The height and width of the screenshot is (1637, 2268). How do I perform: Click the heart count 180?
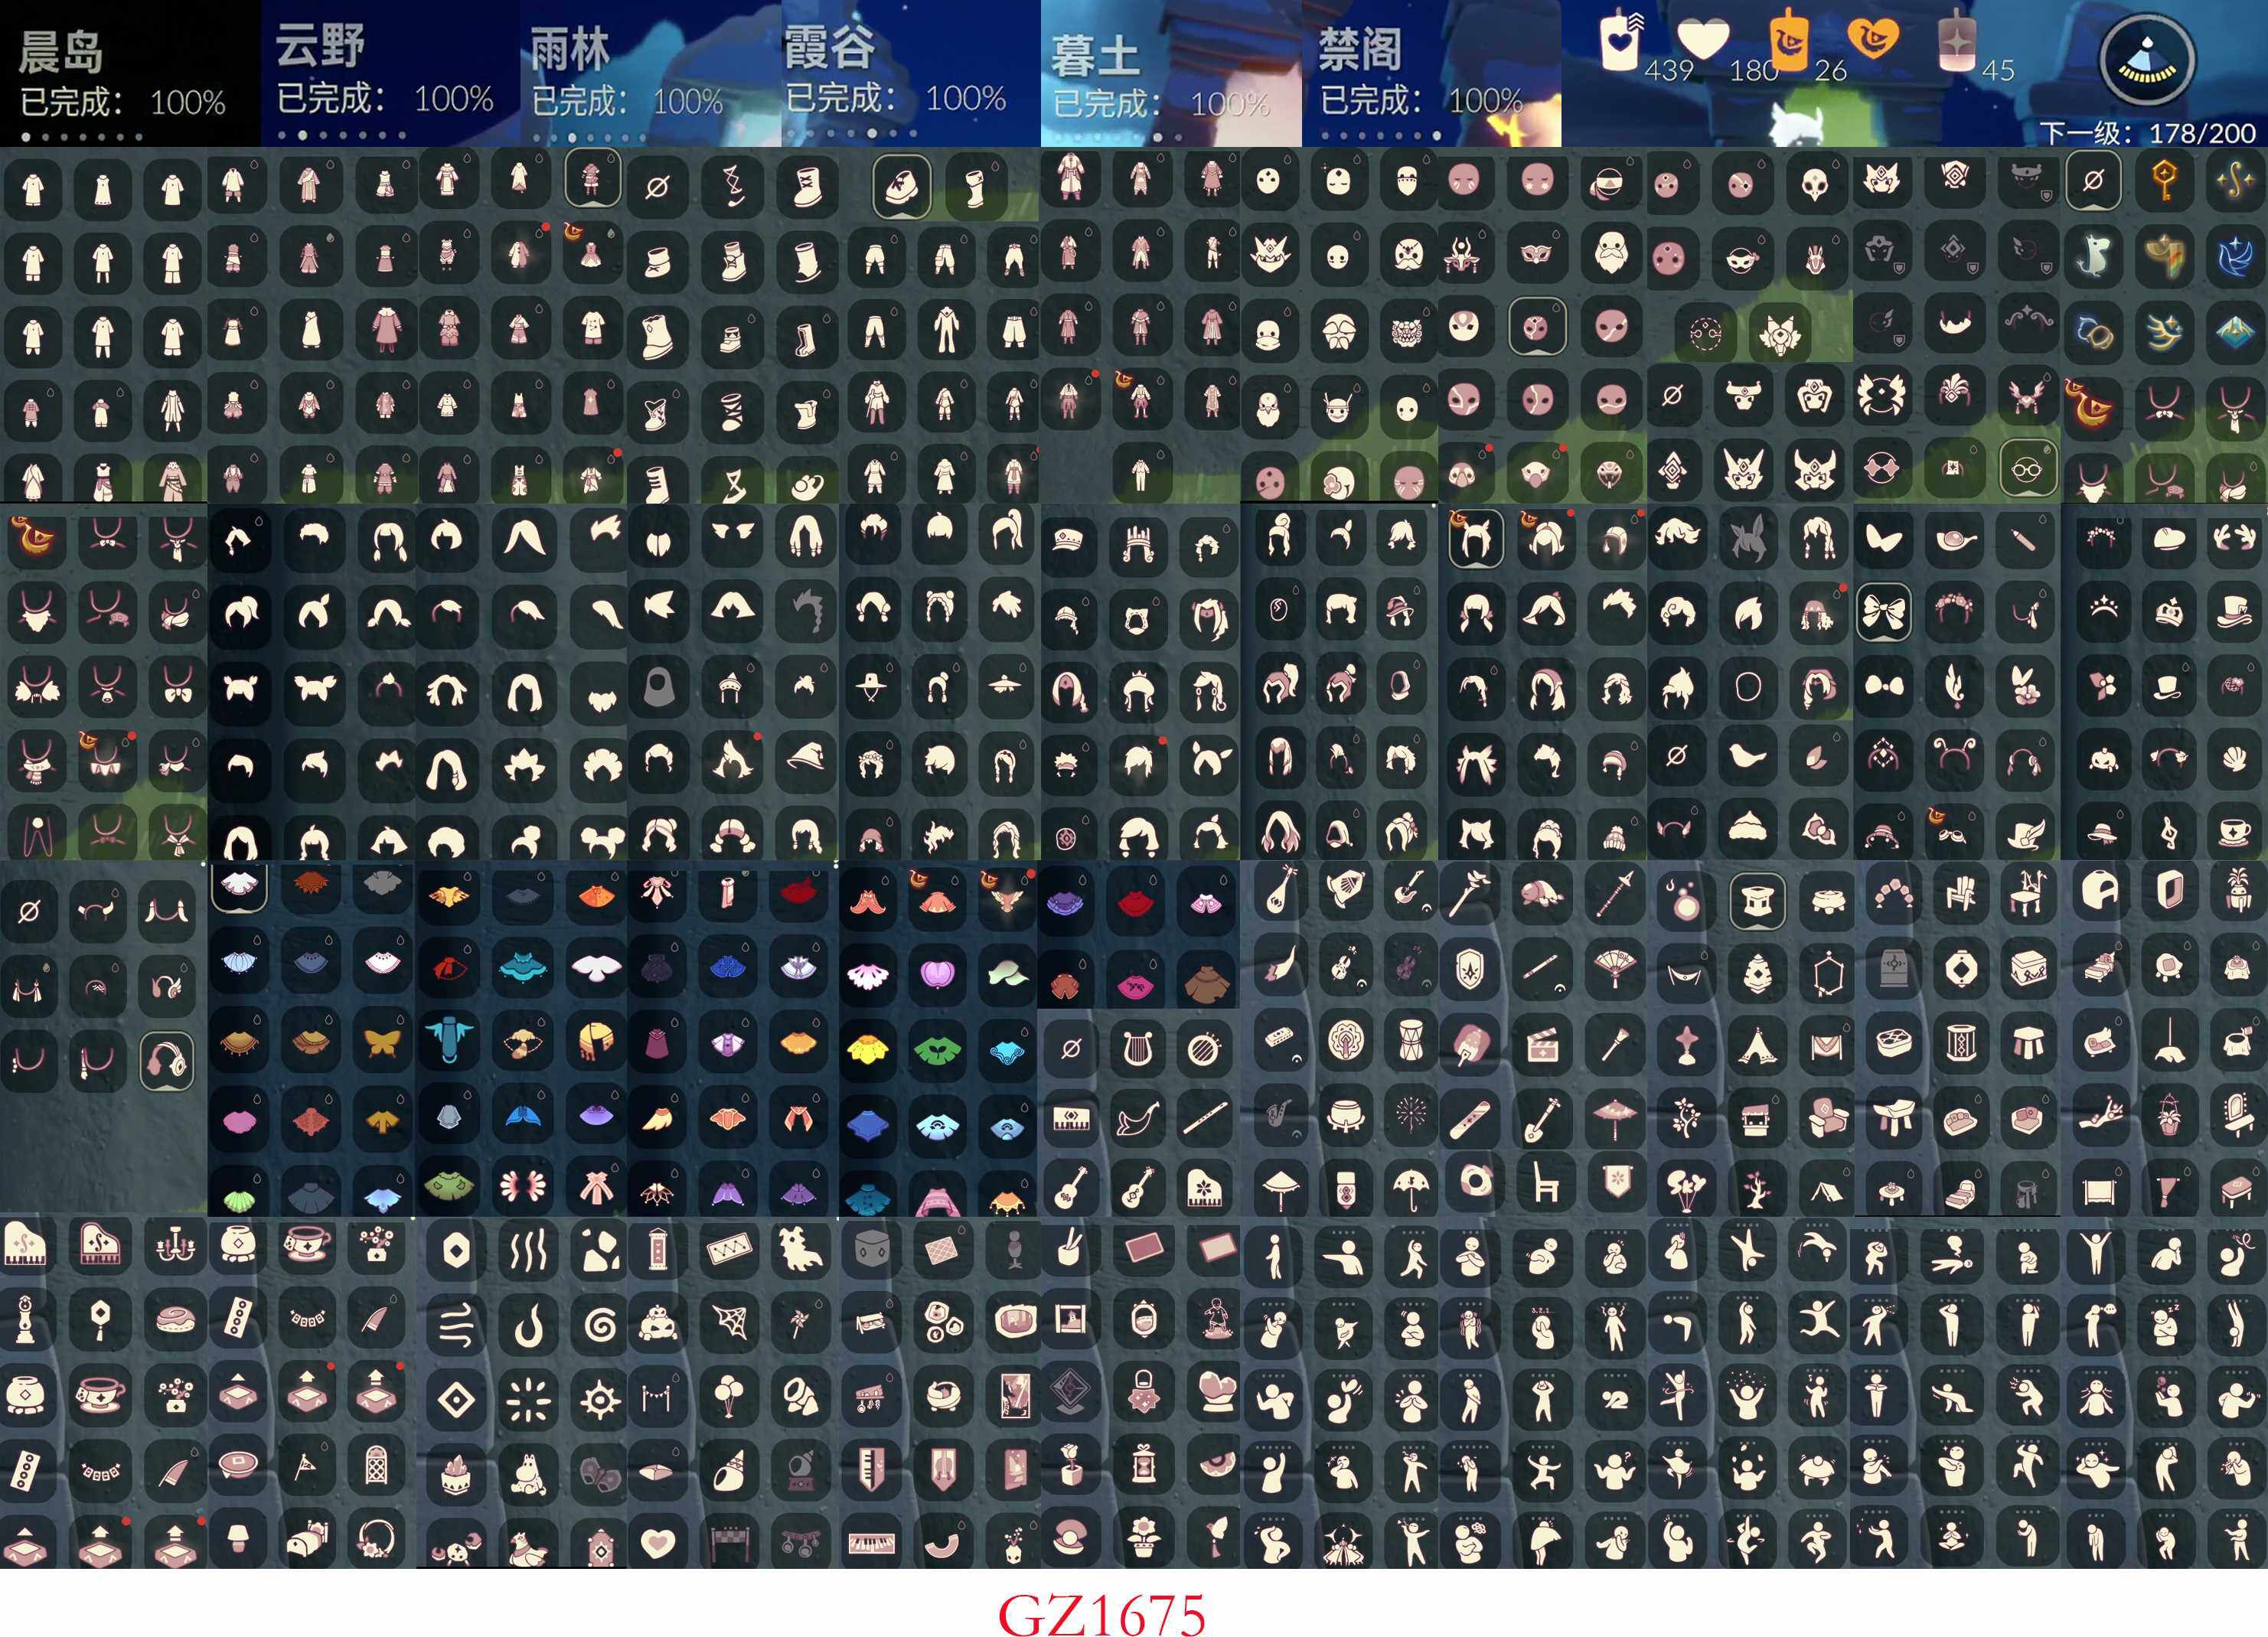1753,70
